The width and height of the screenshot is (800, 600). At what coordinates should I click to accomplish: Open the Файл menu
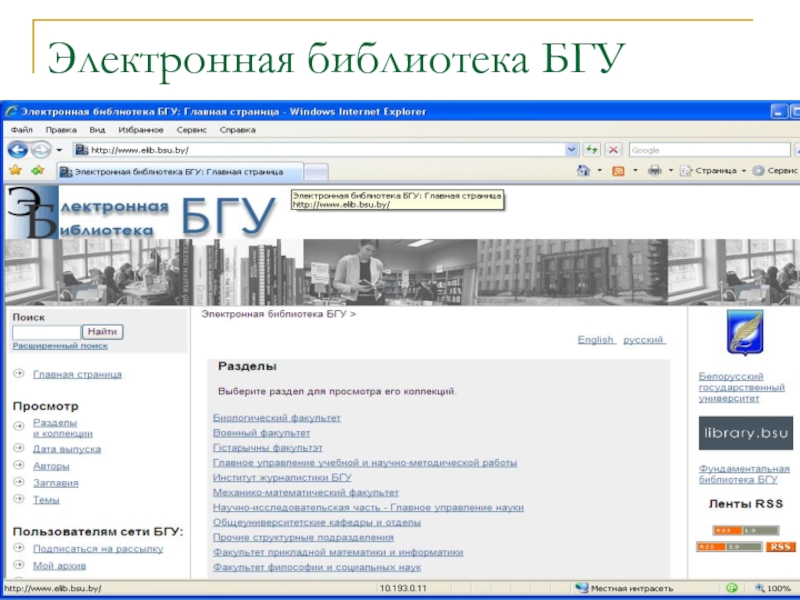[21, 130]
